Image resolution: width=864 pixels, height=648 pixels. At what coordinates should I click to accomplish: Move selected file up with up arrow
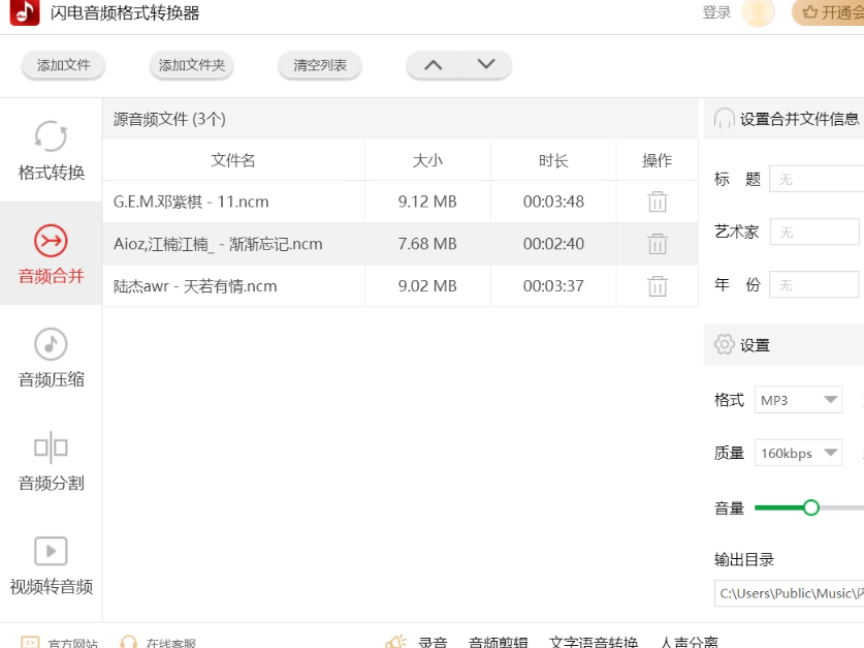click(x=433, y=65)
